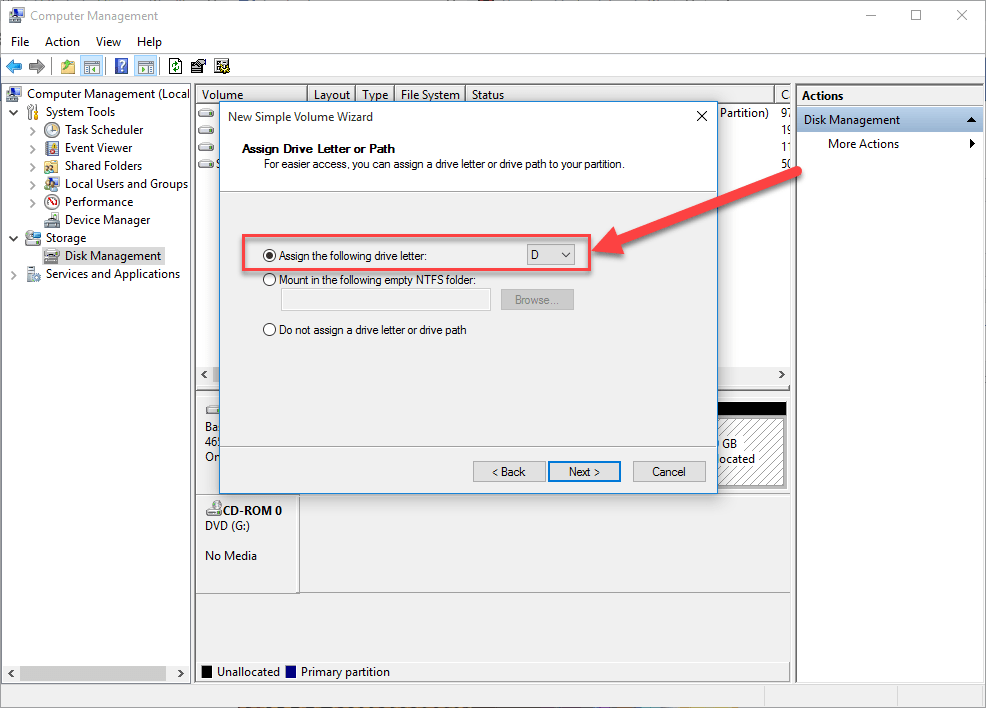The height and width of the screenshot is (708, 986).
Task: Toggle the Show/Hide Console Tree icon
Action: [92, 67]
